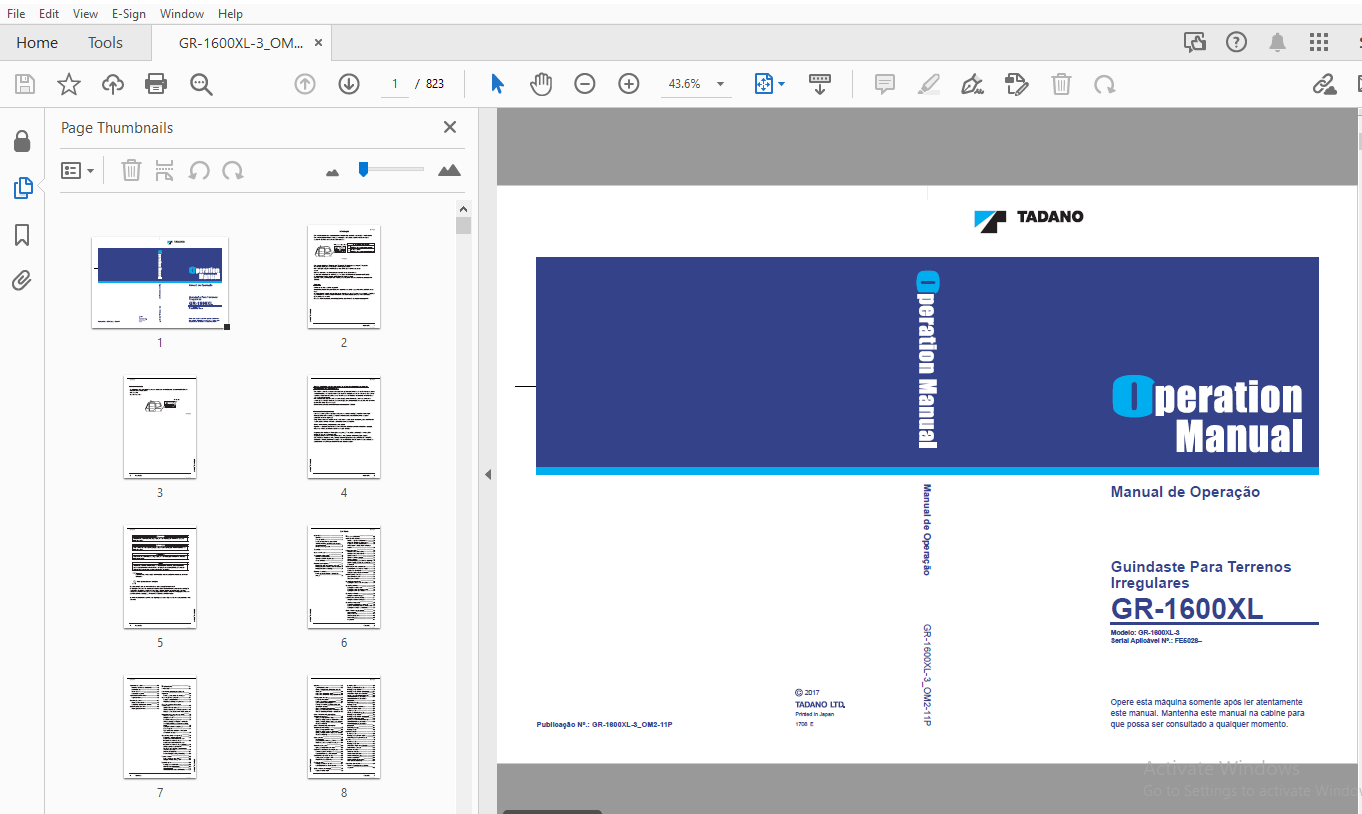Select the page 2 thumbnail
1362x814 pixels.
coord(344,277)
